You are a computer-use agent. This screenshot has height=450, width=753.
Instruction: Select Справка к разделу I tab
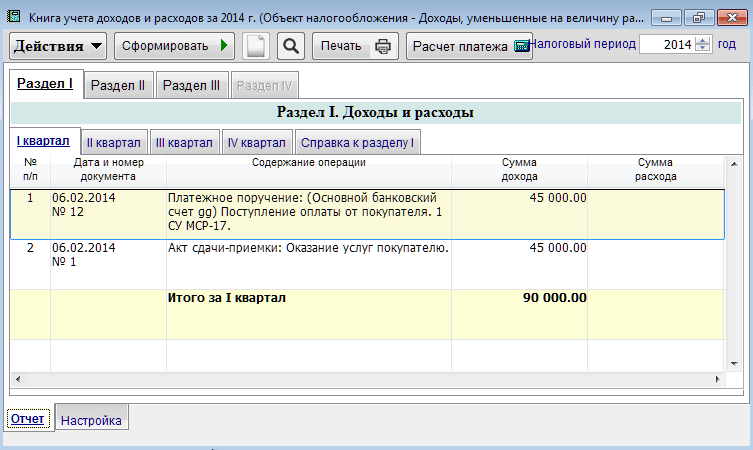pos(357,143)
